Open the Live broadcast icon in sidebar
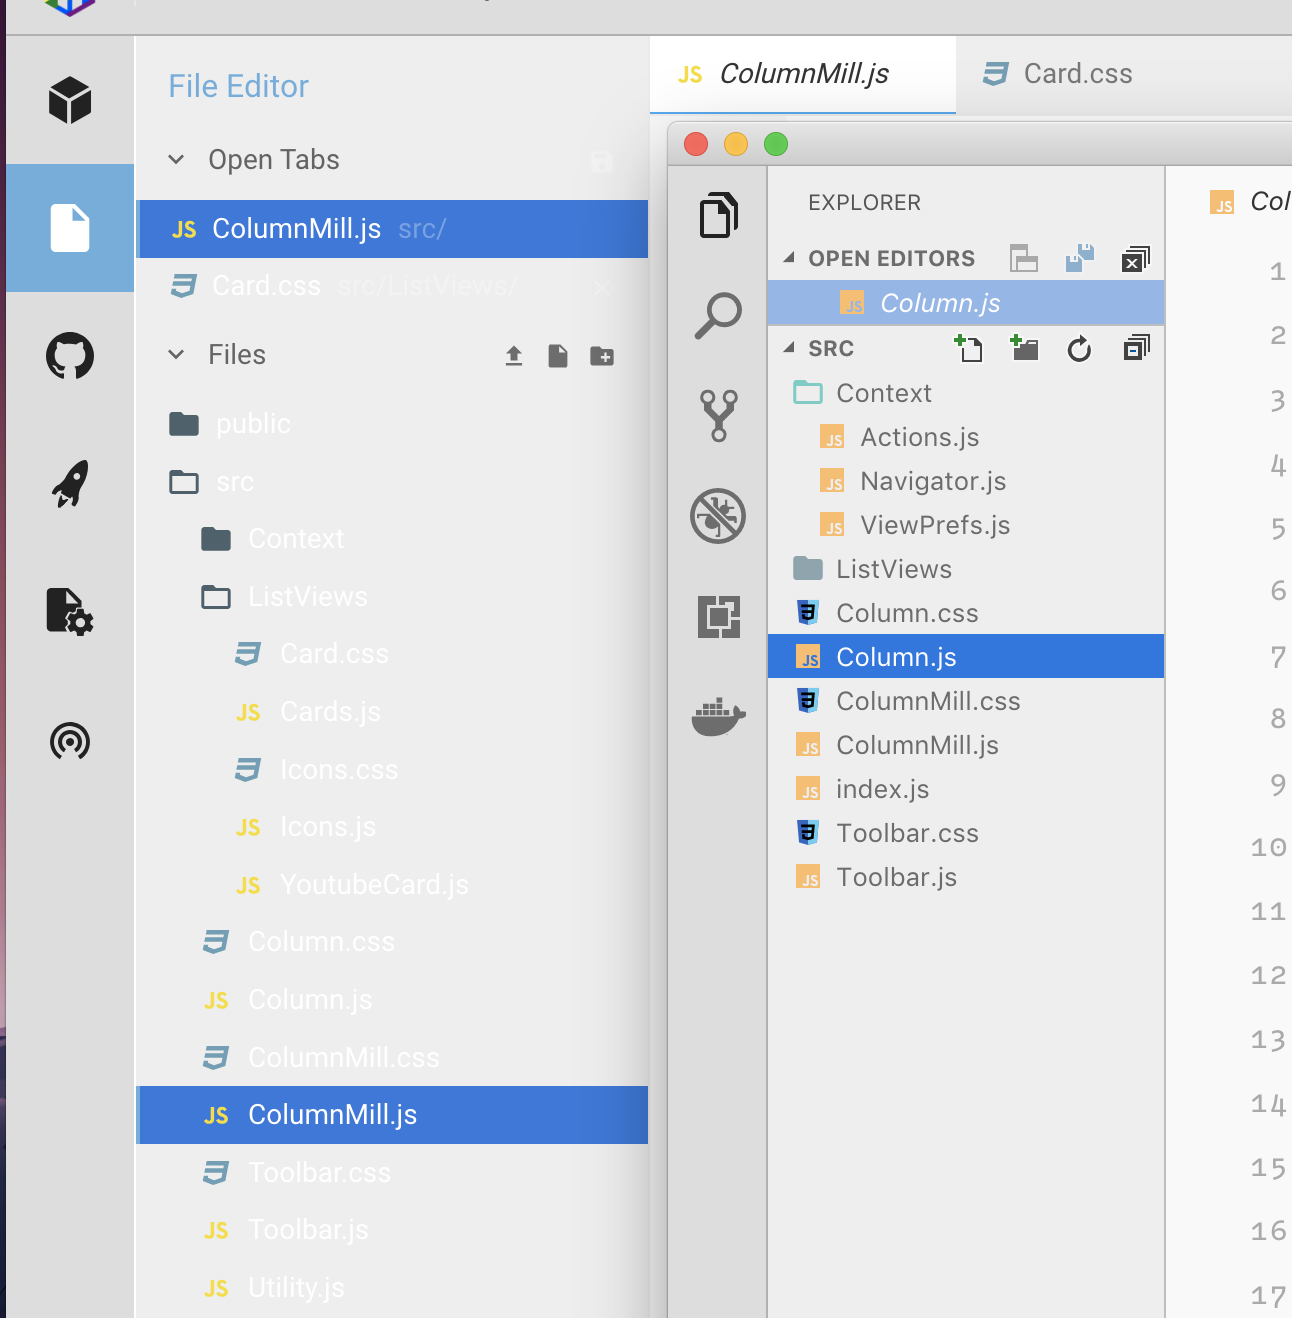The height and width of the screenshot is (1318, 1292). point(70,741)
